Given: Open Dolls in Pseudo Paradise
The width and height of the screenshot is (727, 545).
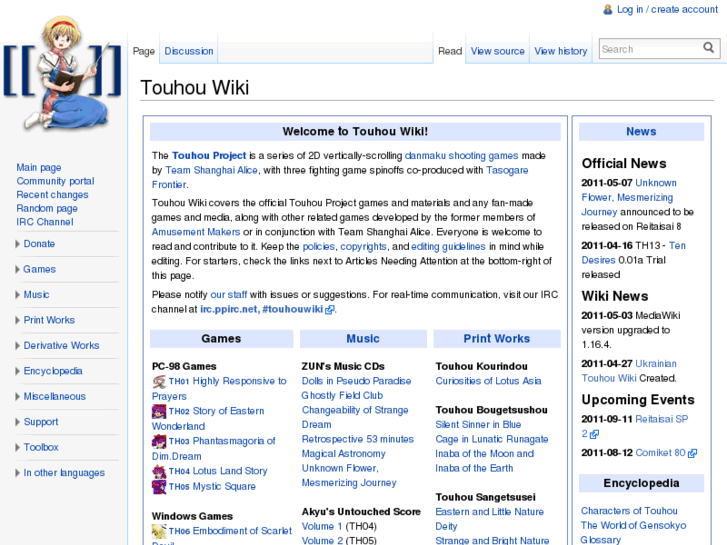Looking at the screenshot, I should [356, 381].
